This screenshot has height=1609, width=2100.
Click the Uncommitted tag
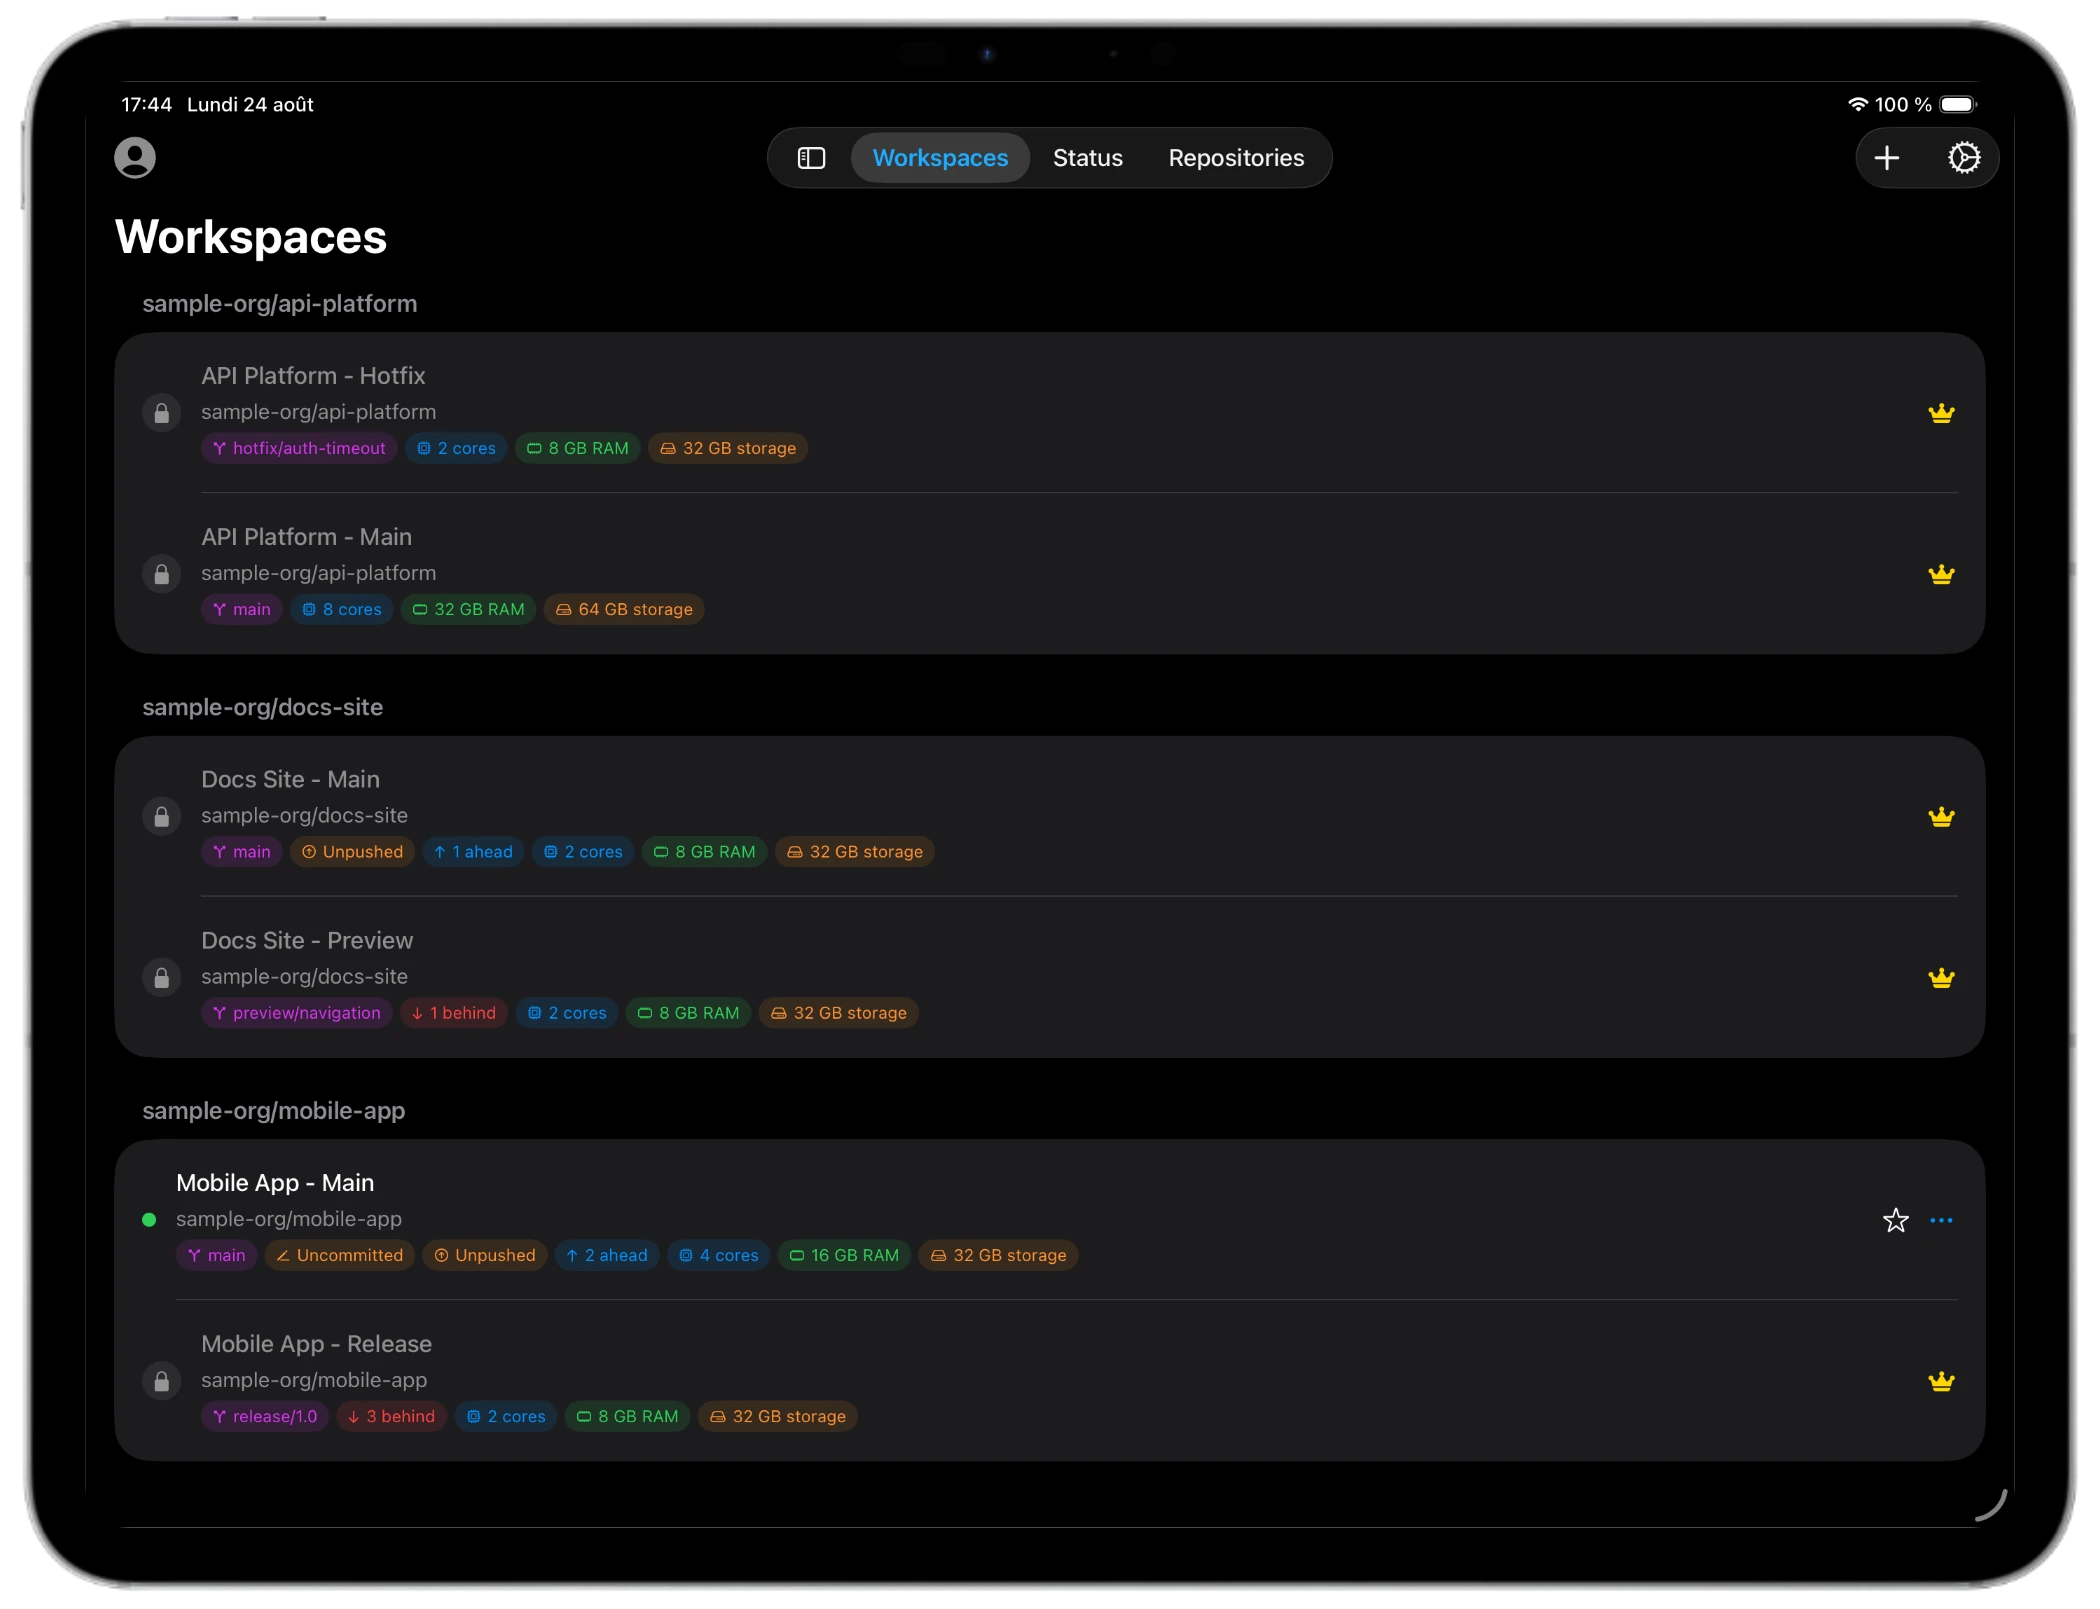click(x=339, y=1256)
